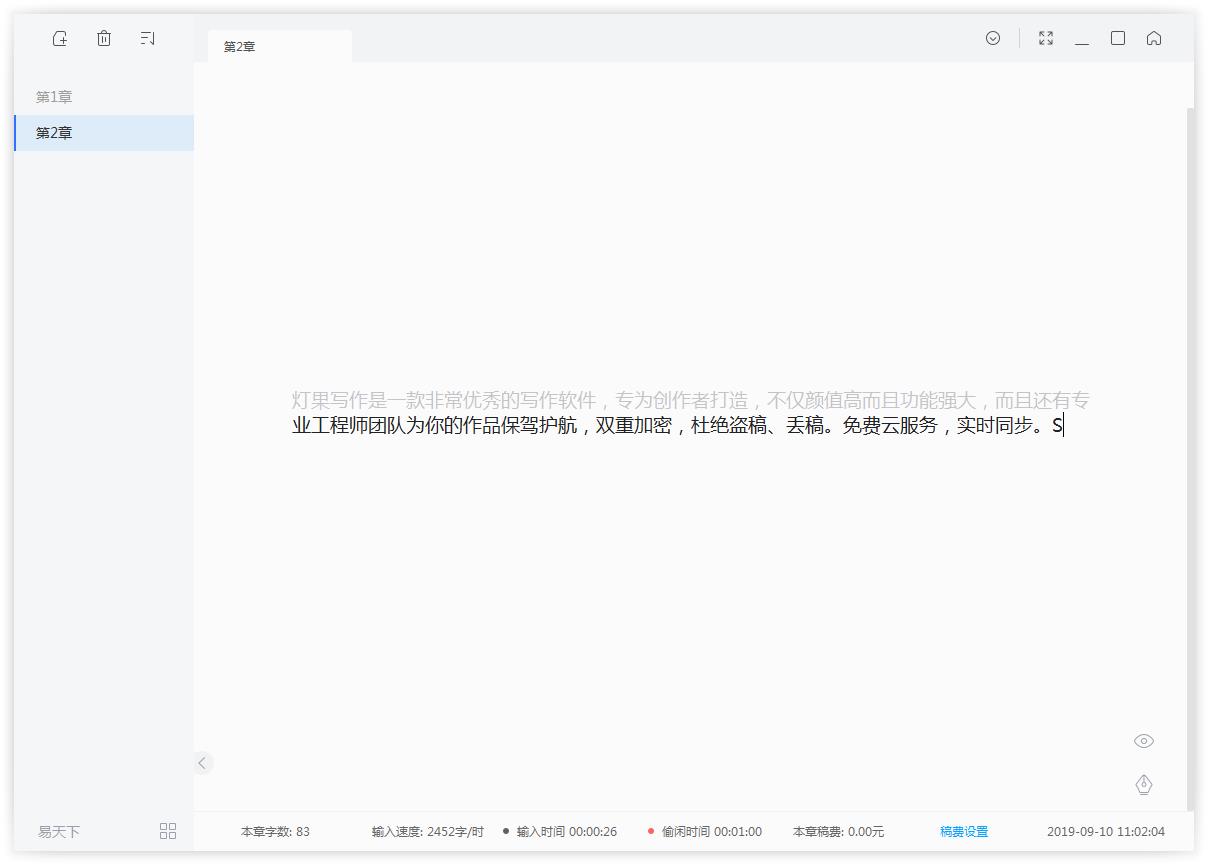Collapse the chapter sidebar with the left chevron
The image size is (1208, 865).
(x=203, y=762)
